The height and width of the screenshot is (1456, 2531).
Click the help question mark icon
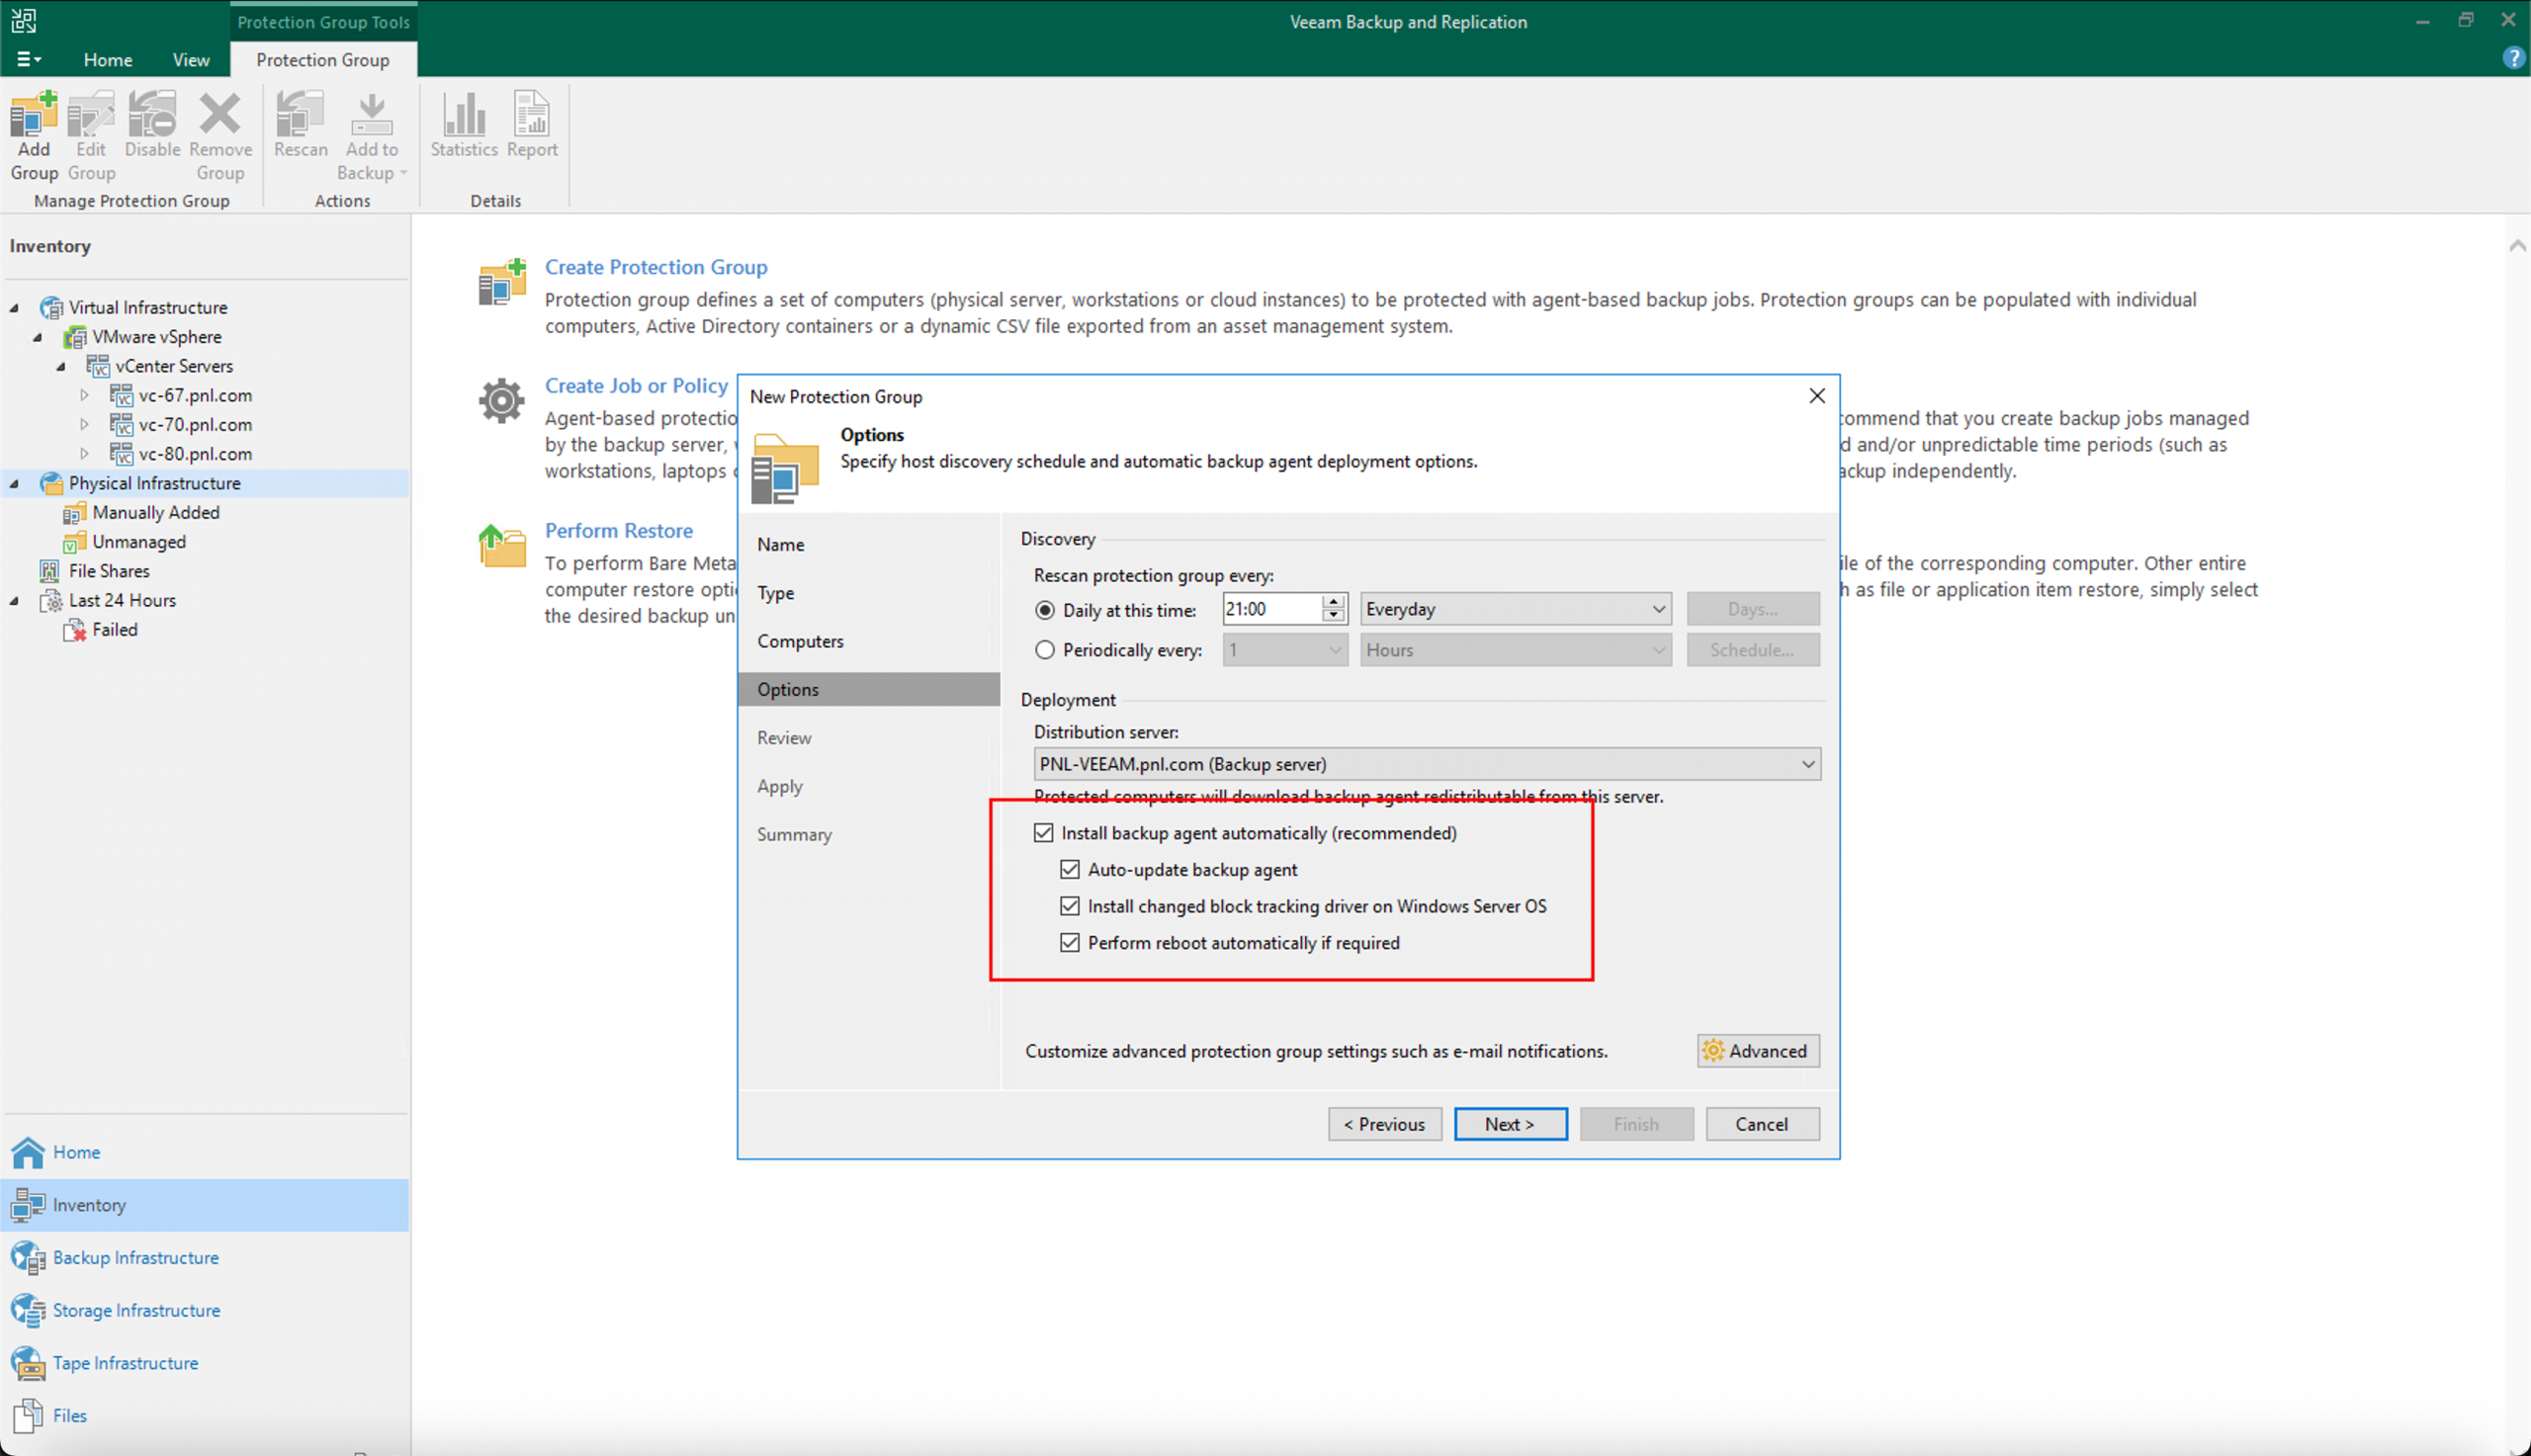pos(2513,58)
